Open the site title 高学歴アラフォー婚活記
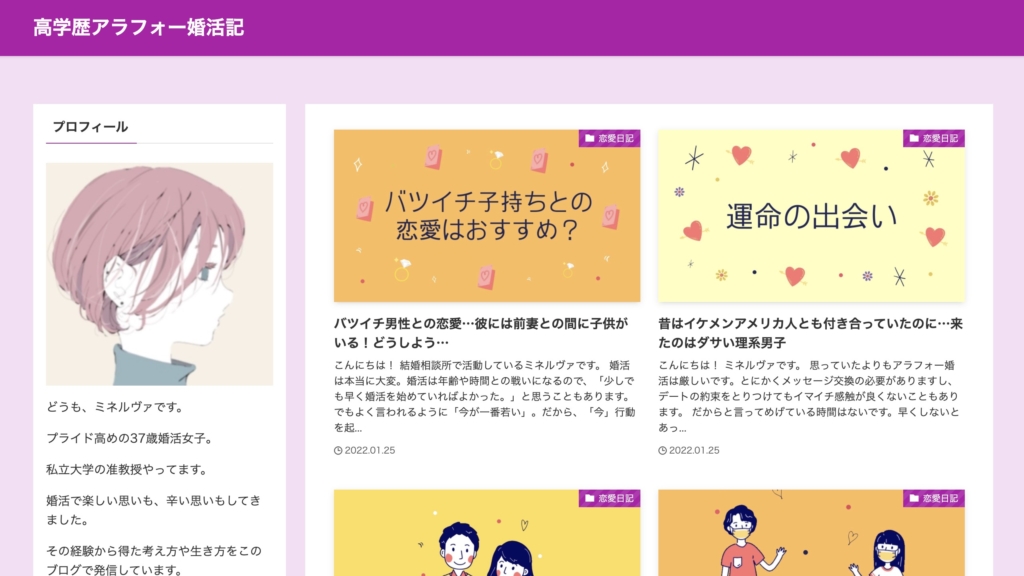 (138, 27)
